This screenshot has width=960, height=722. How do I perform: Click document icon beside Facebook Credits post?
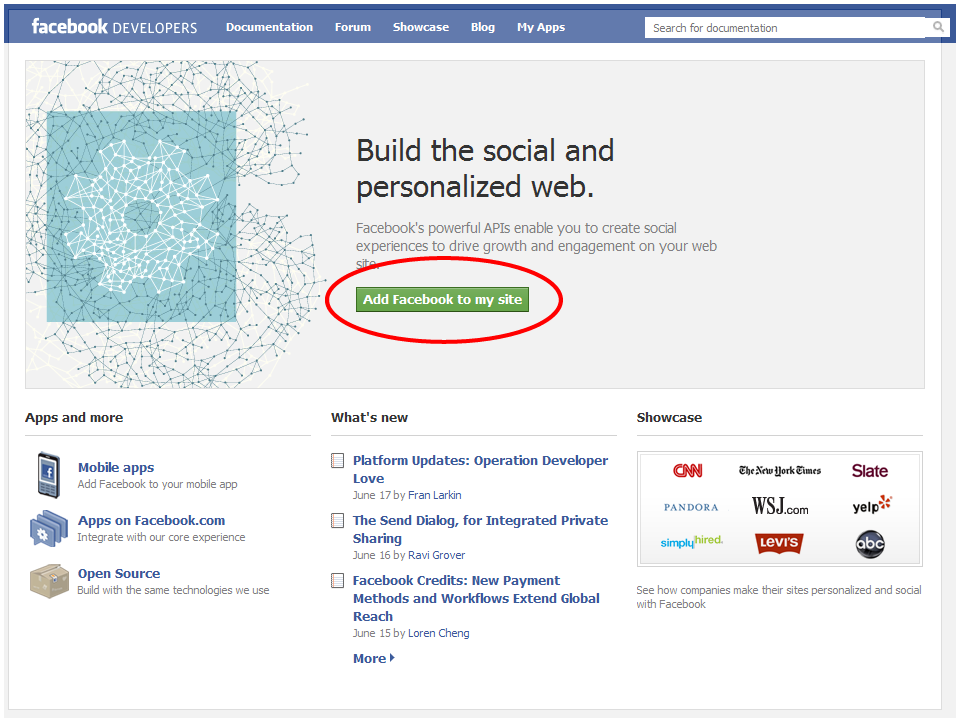click(x=337, y=581)
